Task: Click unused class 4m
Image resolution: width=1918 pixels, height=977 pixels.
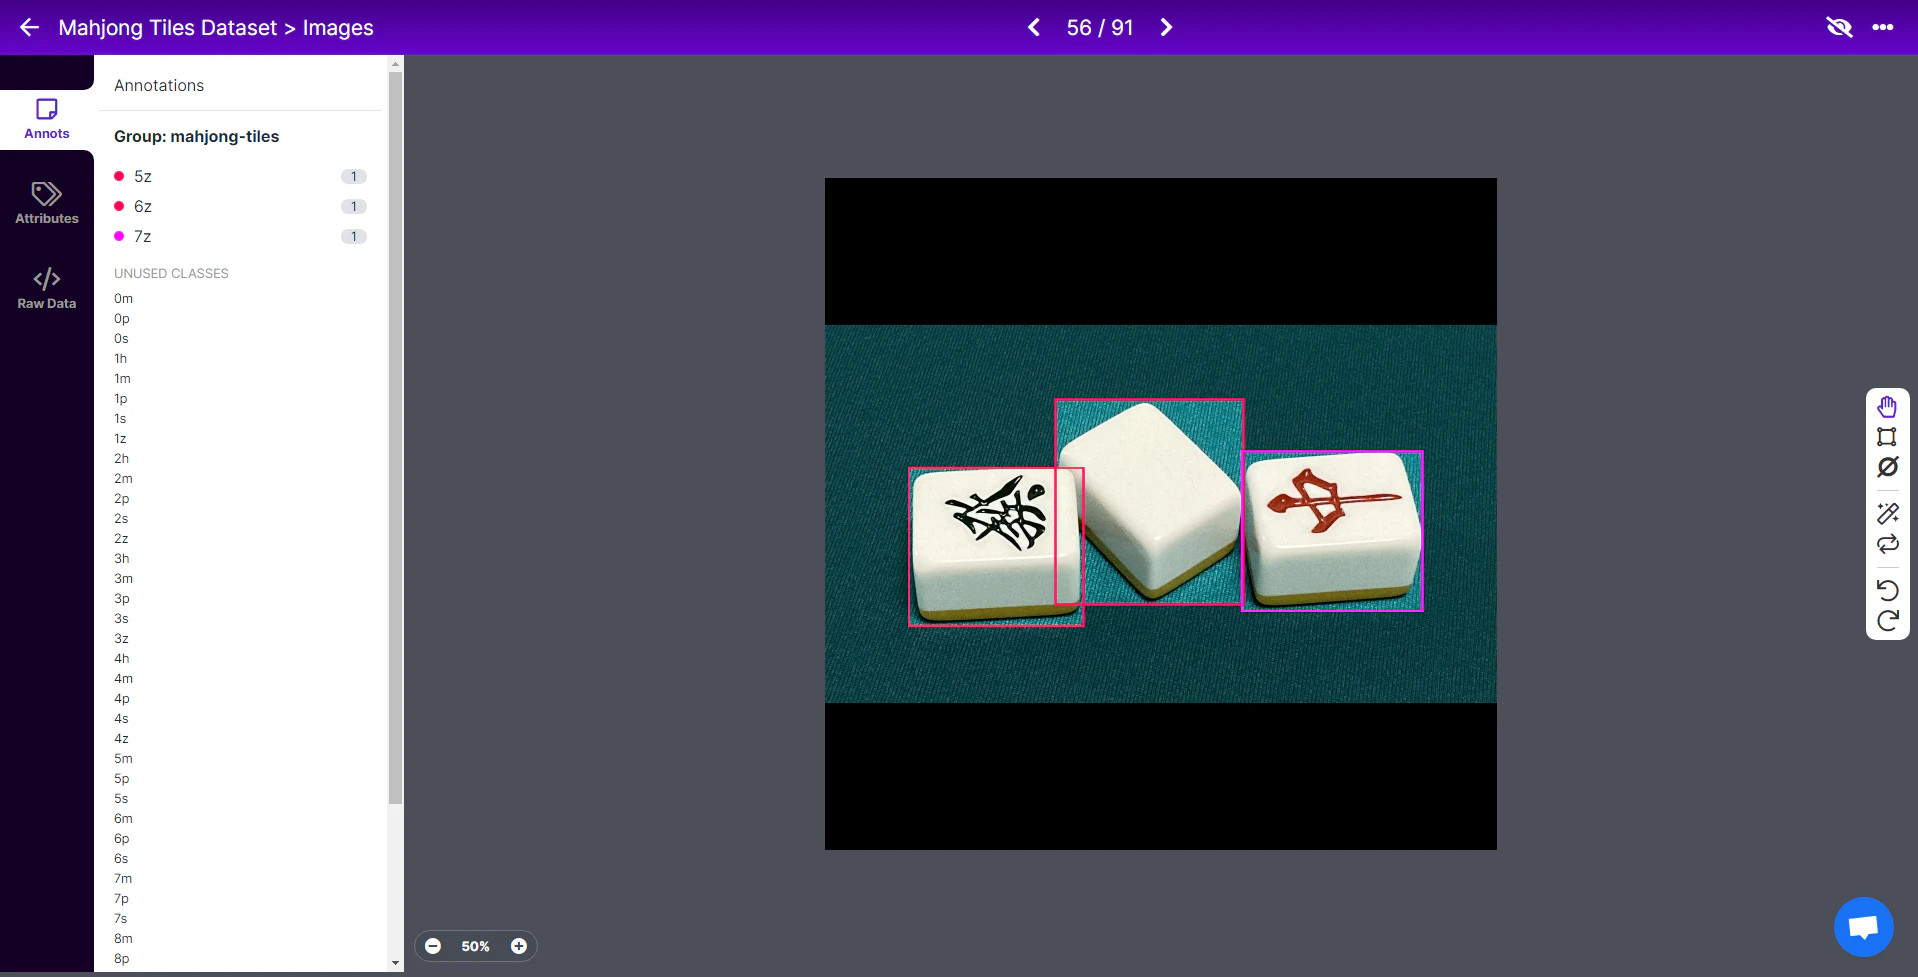Action: pos(123,678)
